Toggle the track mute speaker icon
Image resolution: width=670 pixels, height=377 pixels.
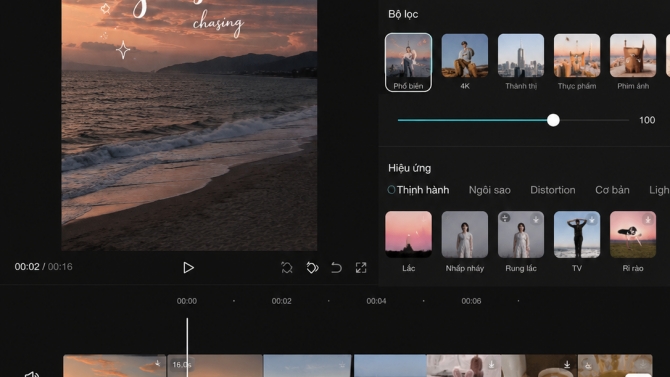[32, 374]
